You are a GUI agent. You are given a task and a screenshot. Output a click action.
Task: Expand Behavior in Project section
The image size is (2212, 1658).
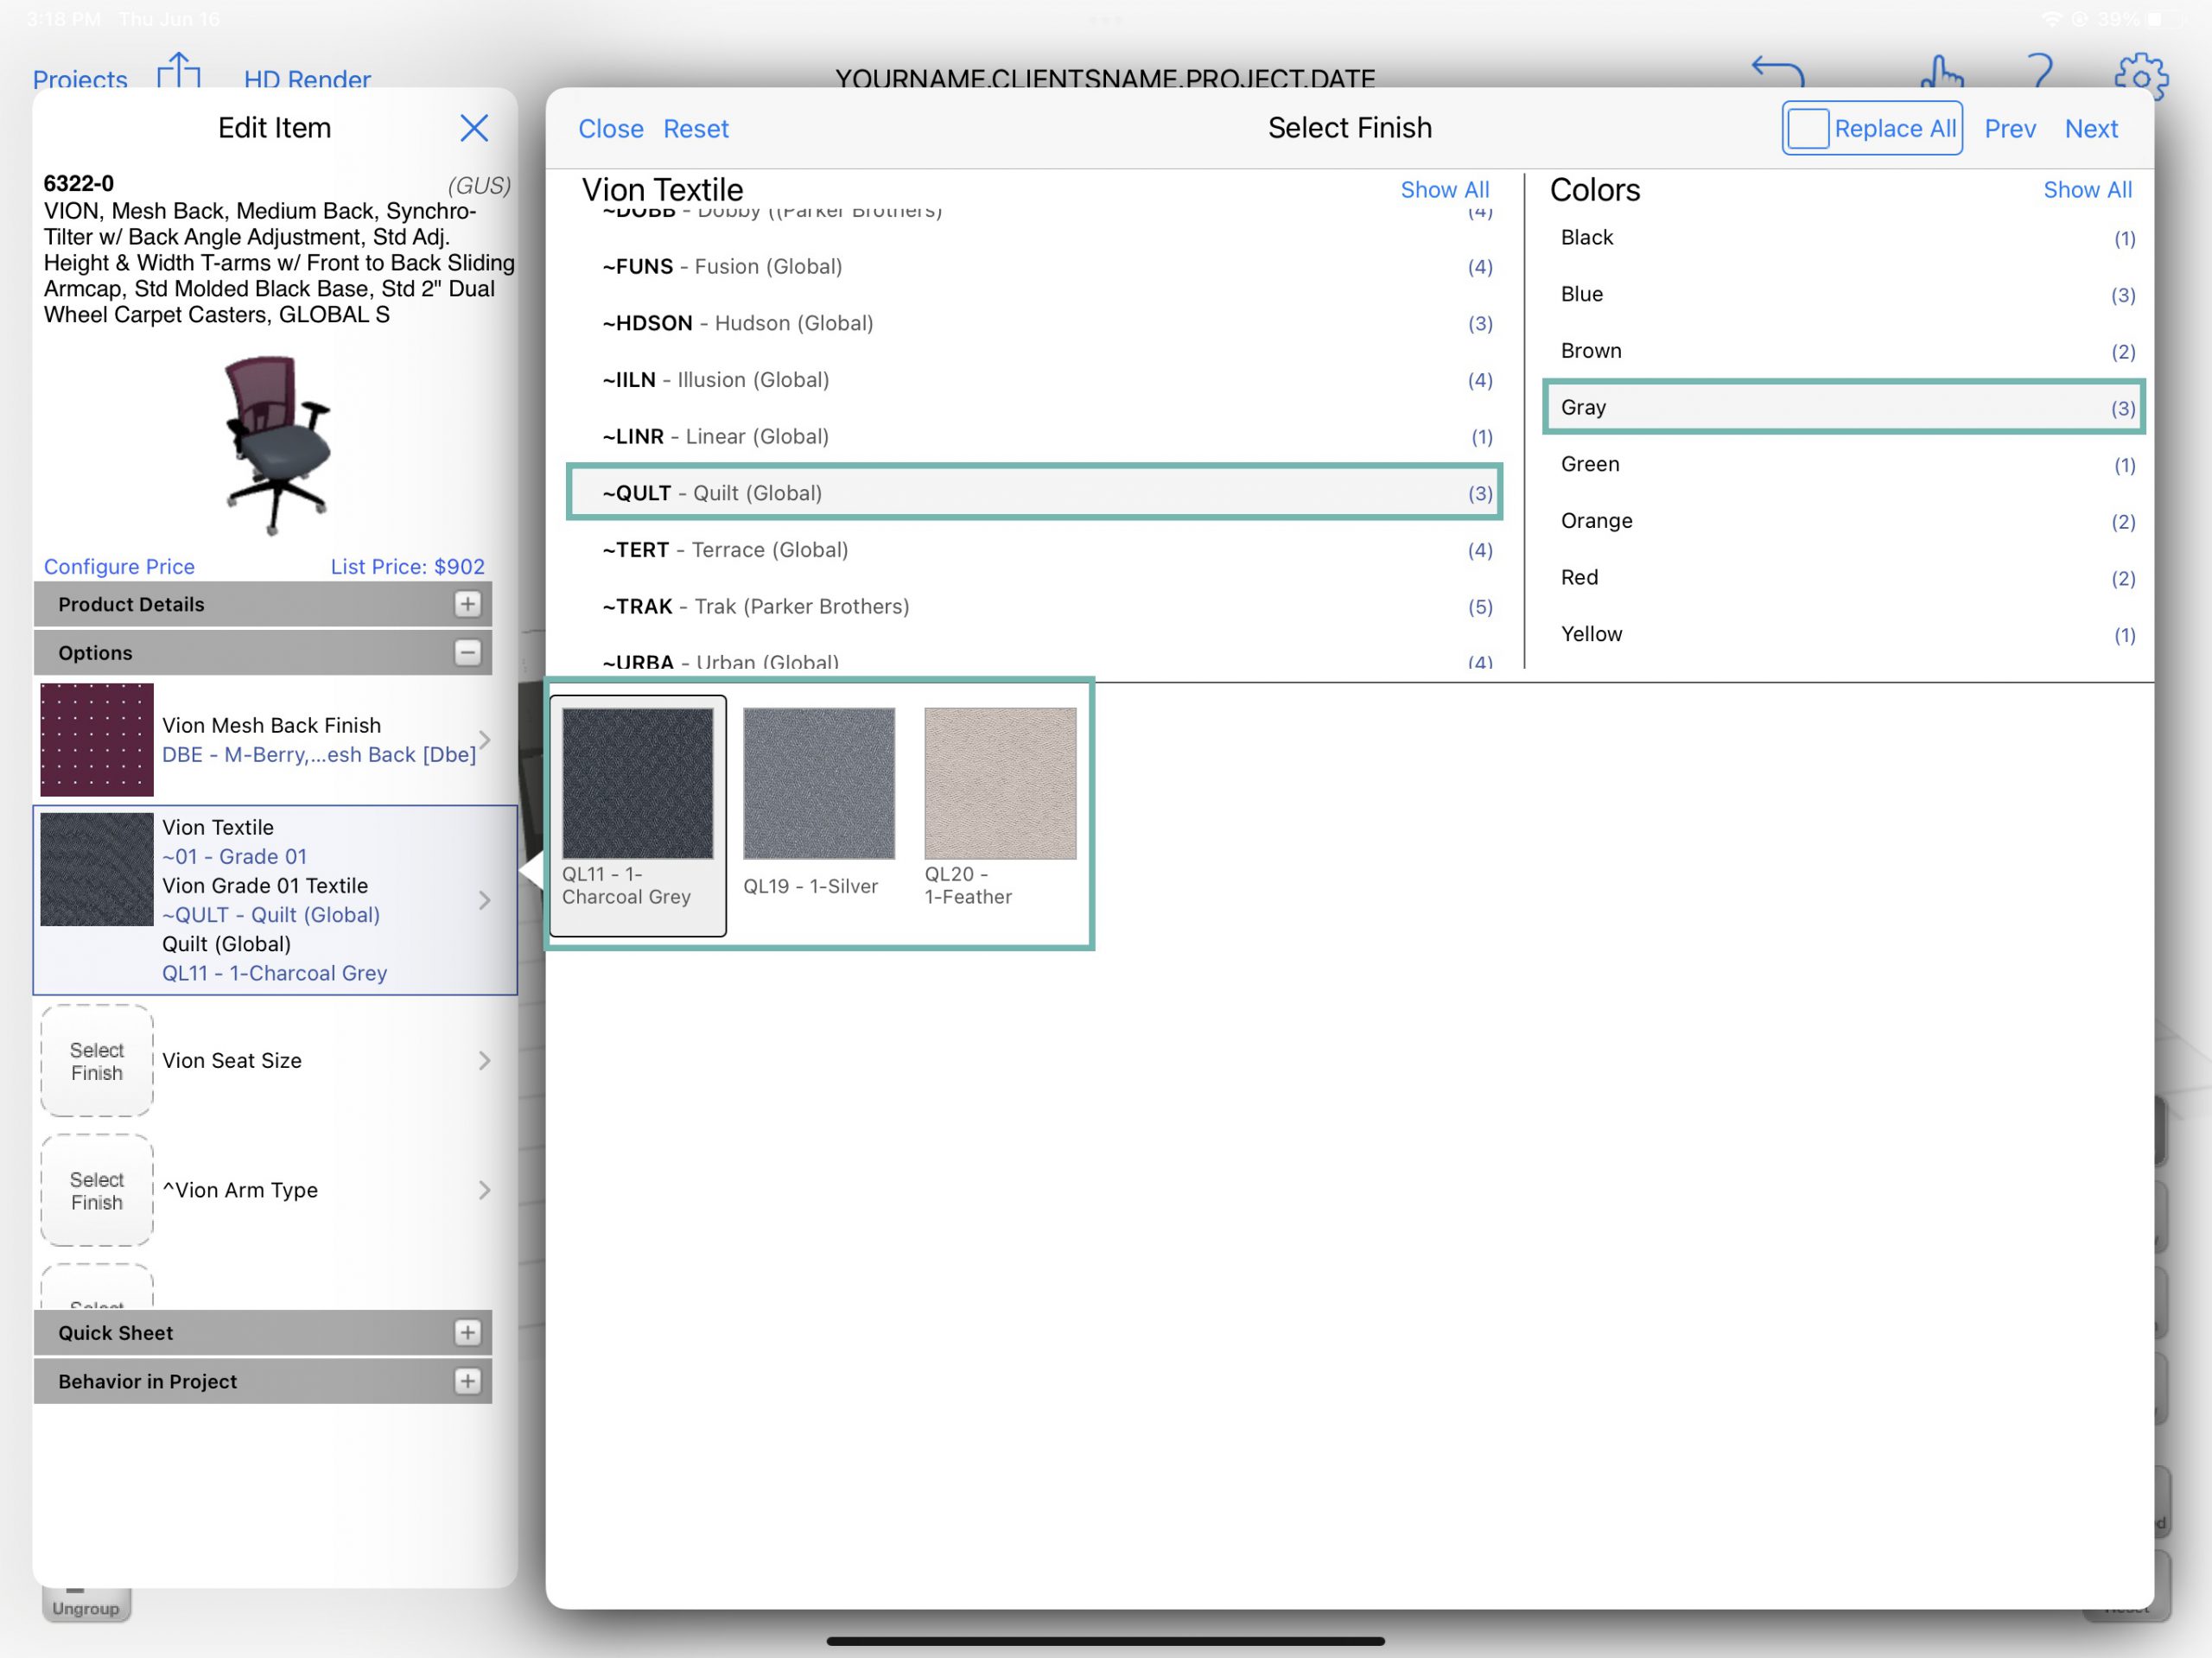467,1381
